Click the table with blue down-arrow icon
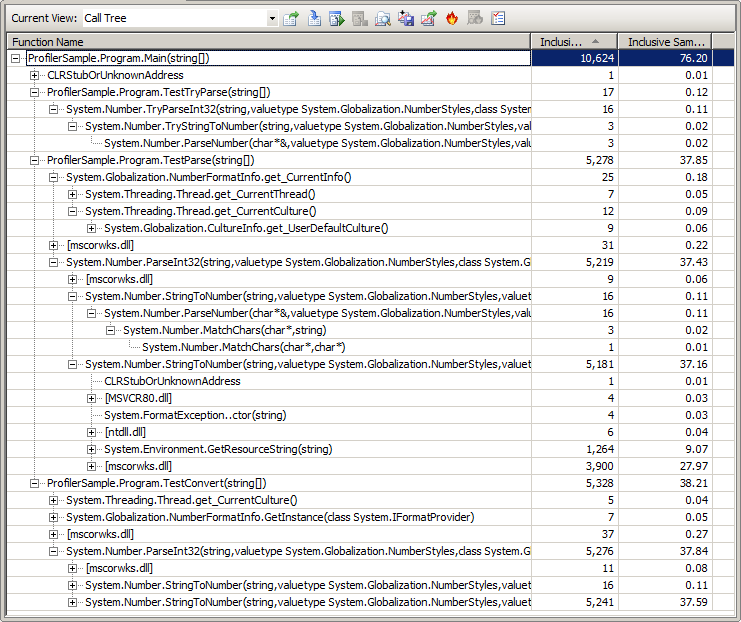The height and width of the screenshot is (622, 741). [314, 18]
